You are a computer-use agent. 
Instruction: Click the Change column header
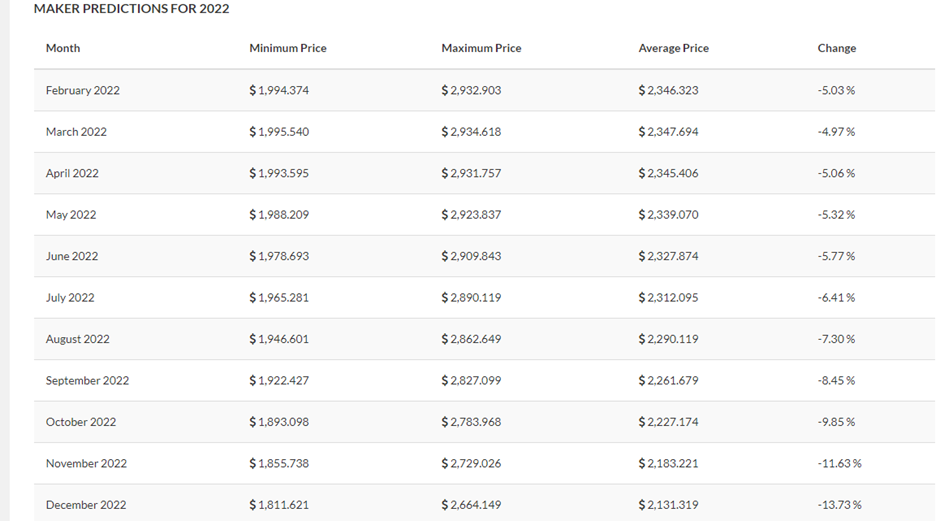point(837,48)
